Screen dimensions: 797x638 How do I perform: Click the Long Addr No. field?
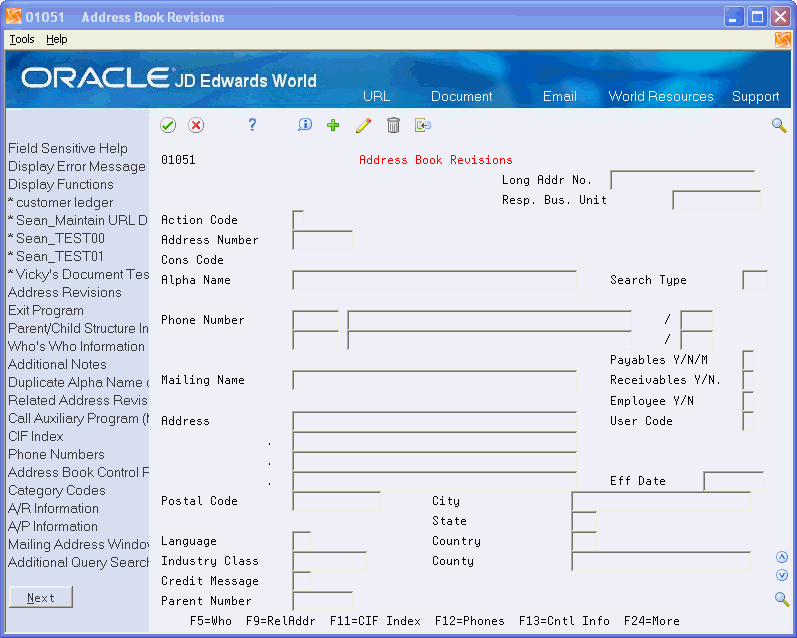(x=682, y=180)
